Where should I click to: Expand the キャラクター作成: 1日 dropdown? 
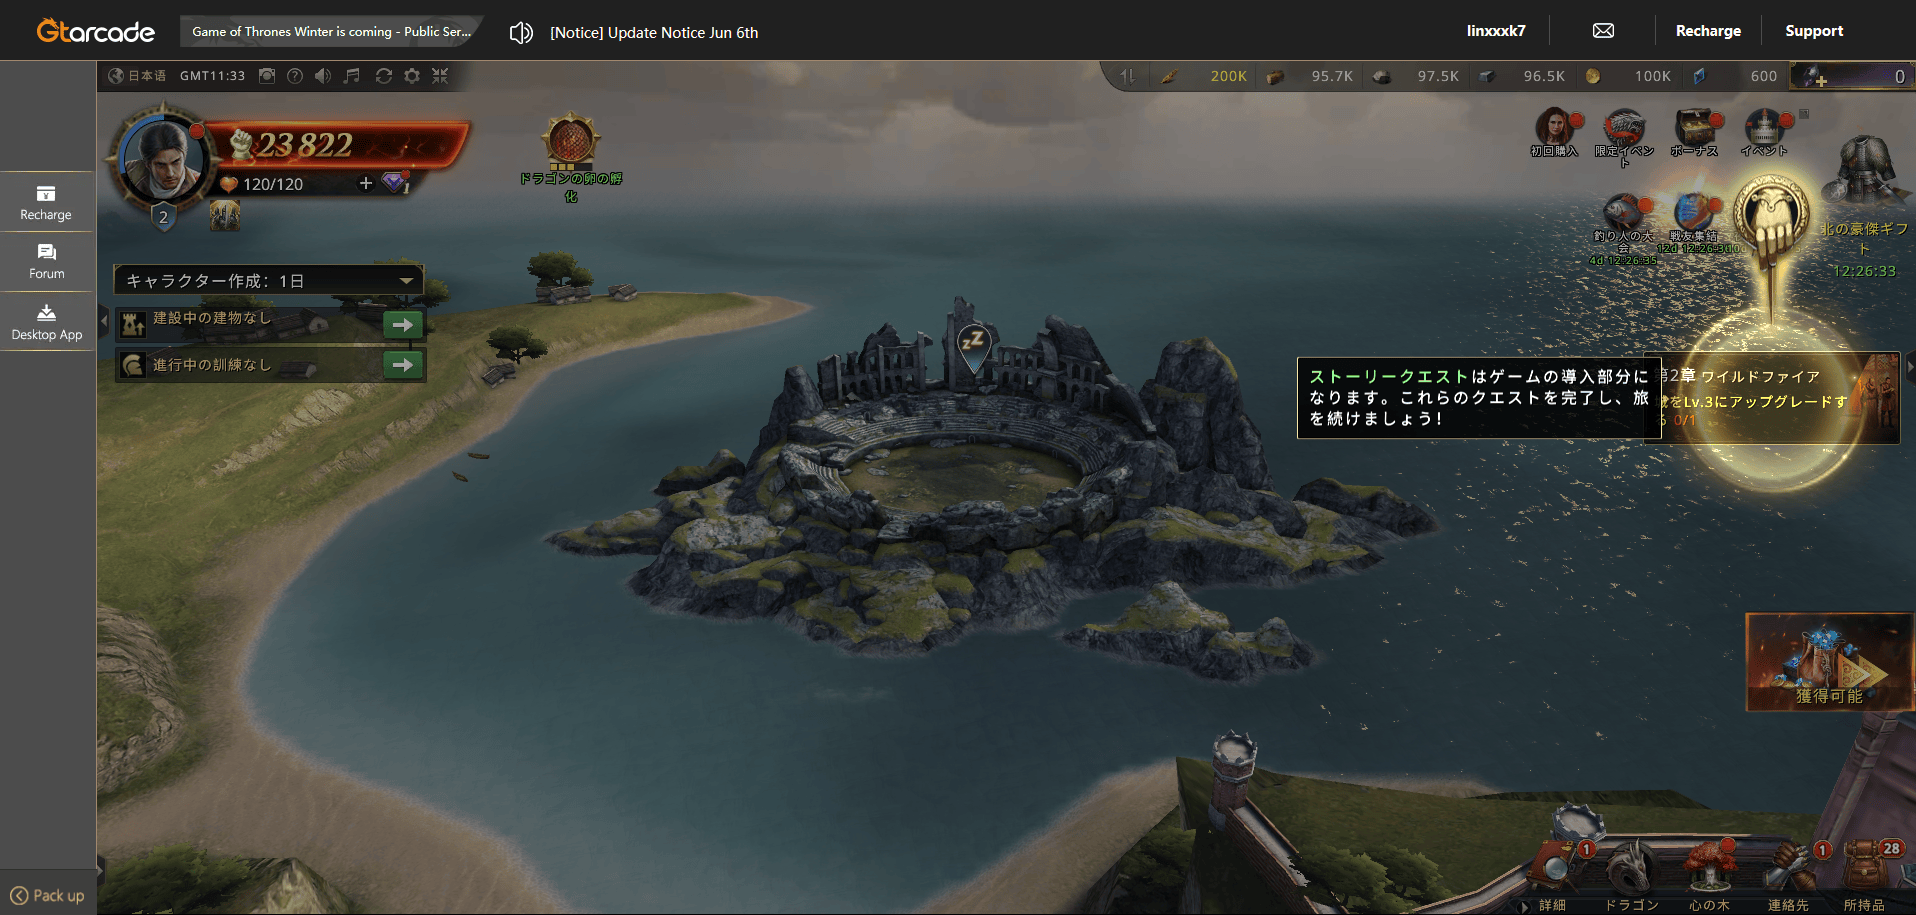pos(269,281)
